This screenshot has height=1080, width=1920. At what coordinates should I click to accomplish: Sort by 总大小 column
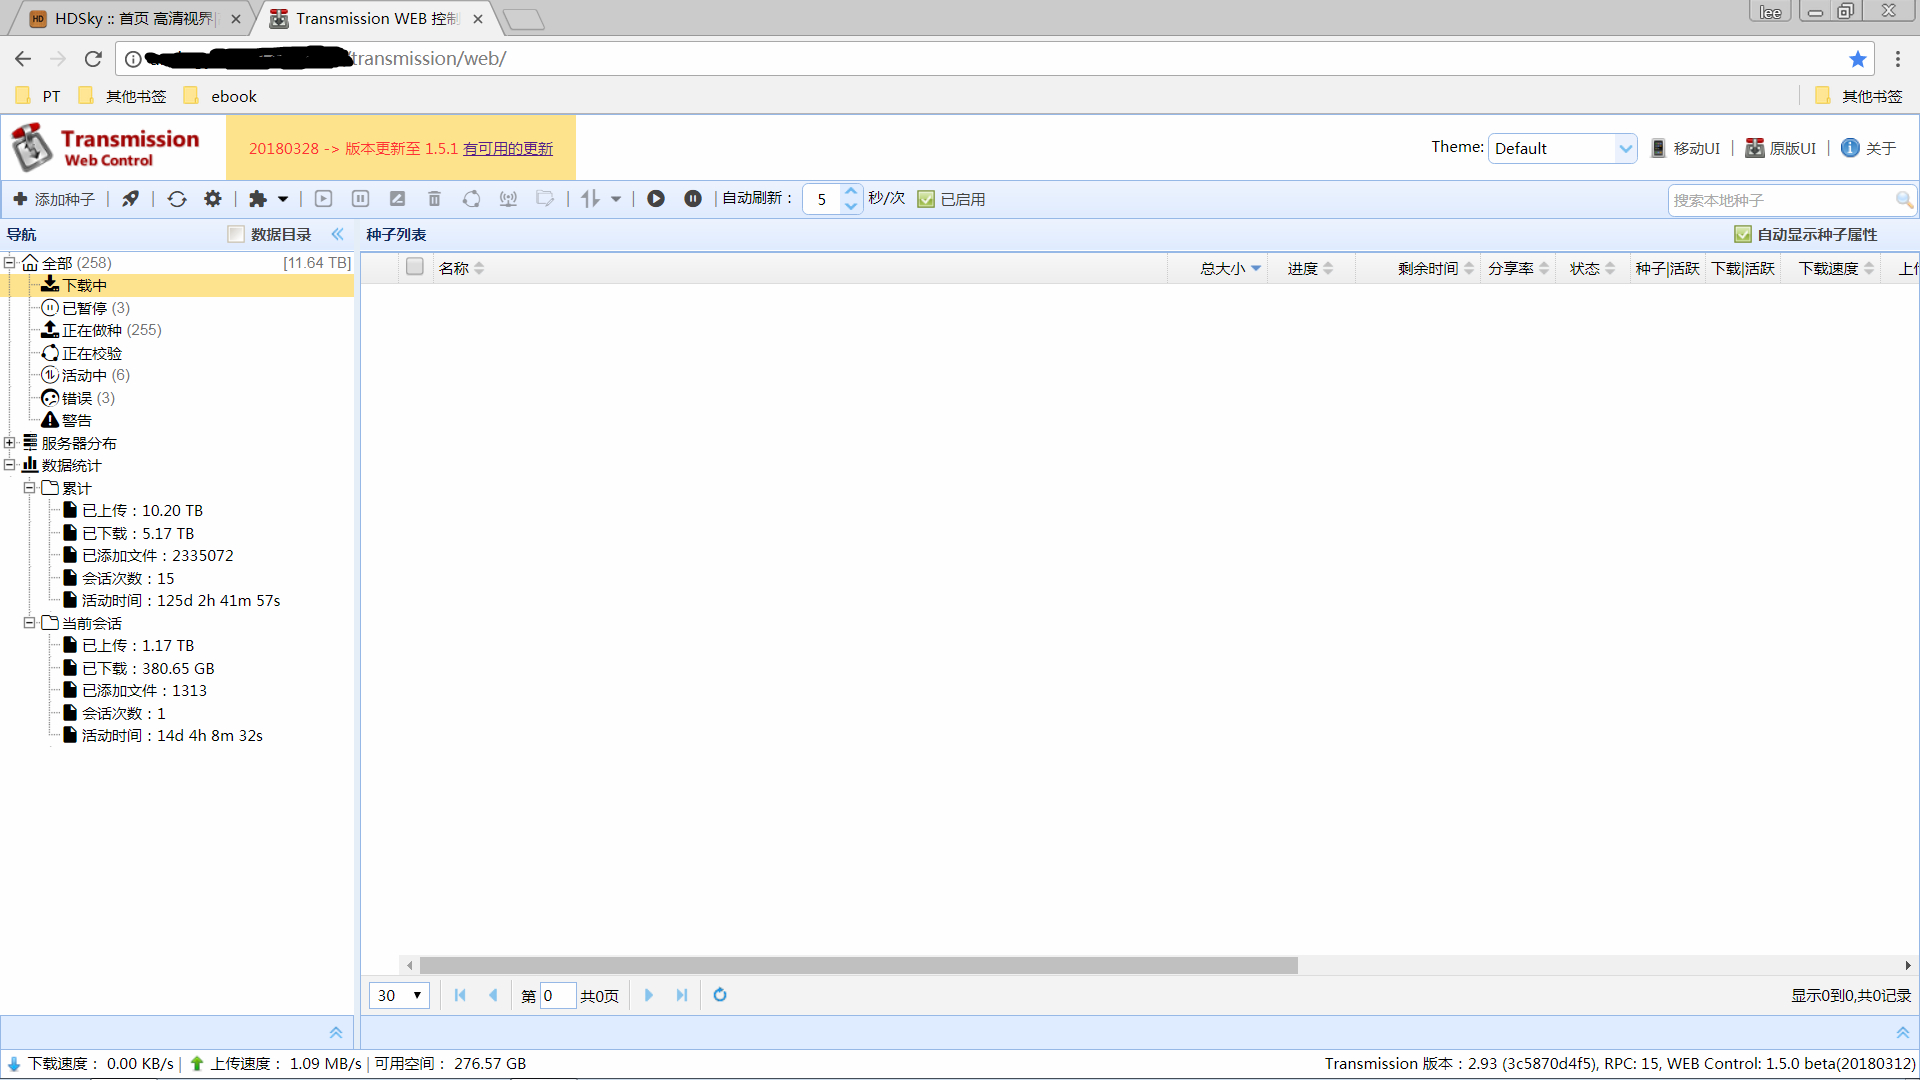pos(1230,268)
